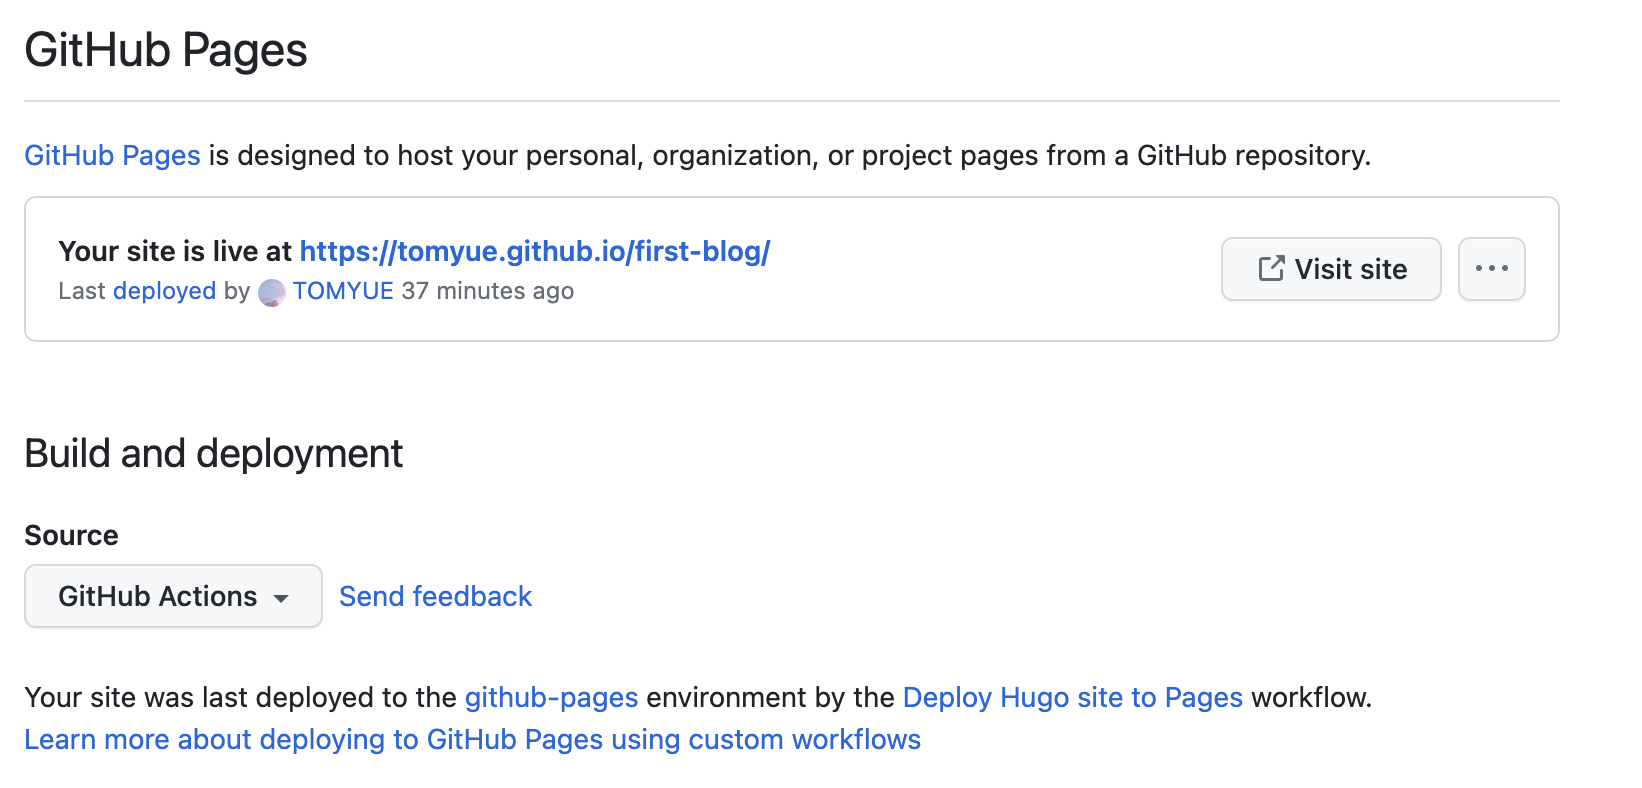Click the large GitHub Pages page heading
Screen dimensions: 1642x788
pos(166,50)
